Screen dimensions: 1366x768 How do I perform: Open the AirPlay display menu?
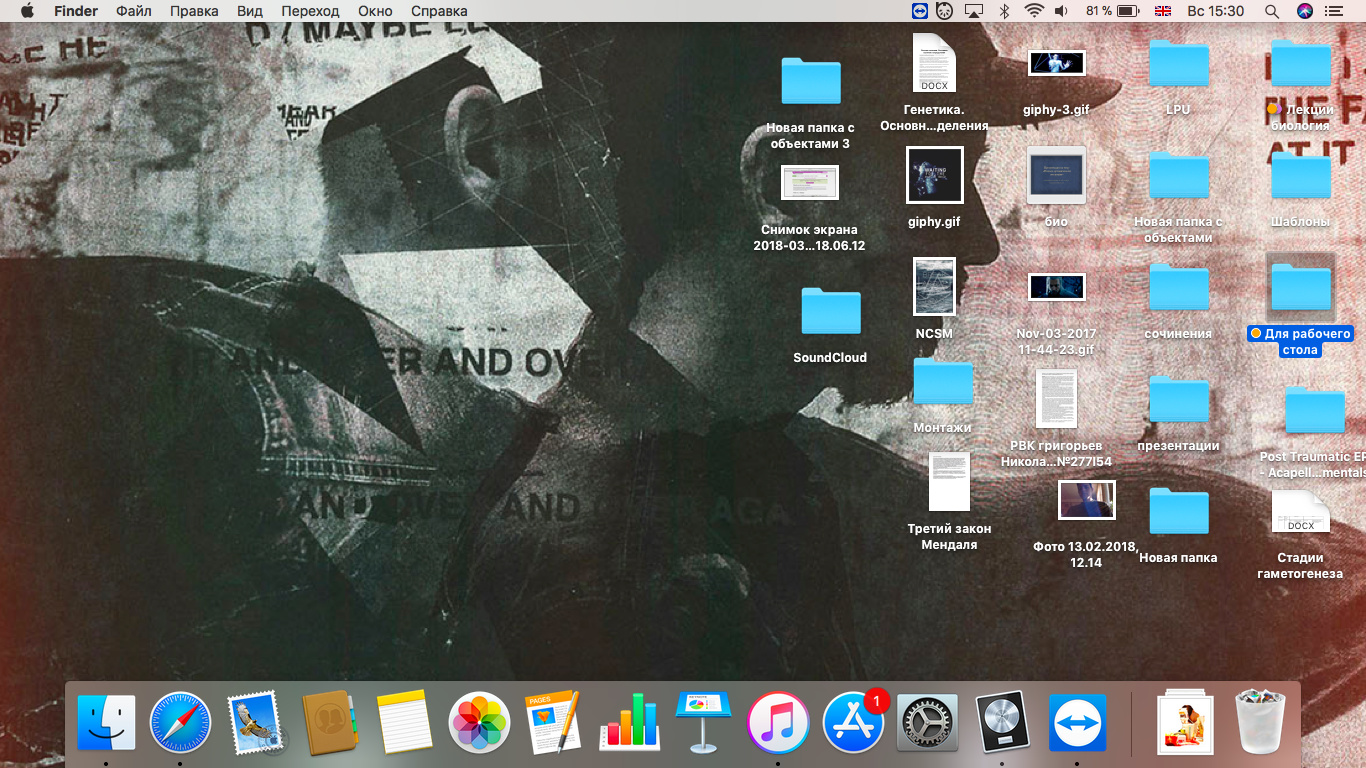[973, 11]
